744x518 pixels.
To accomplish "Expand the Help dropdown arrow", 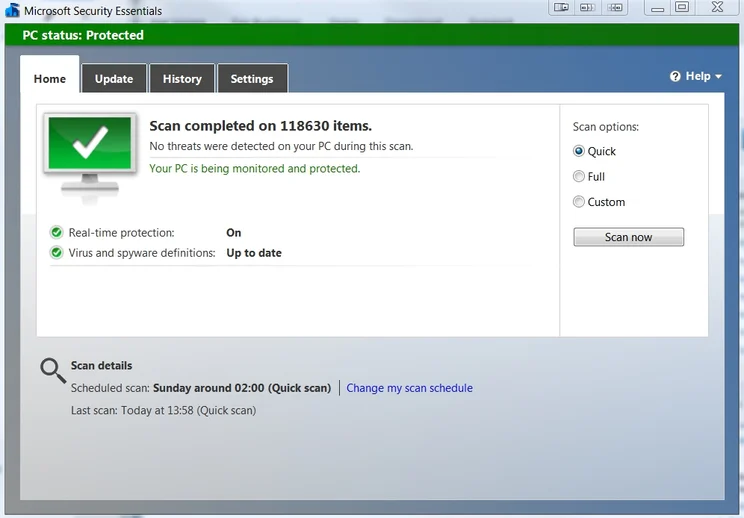I will [718, 76].
